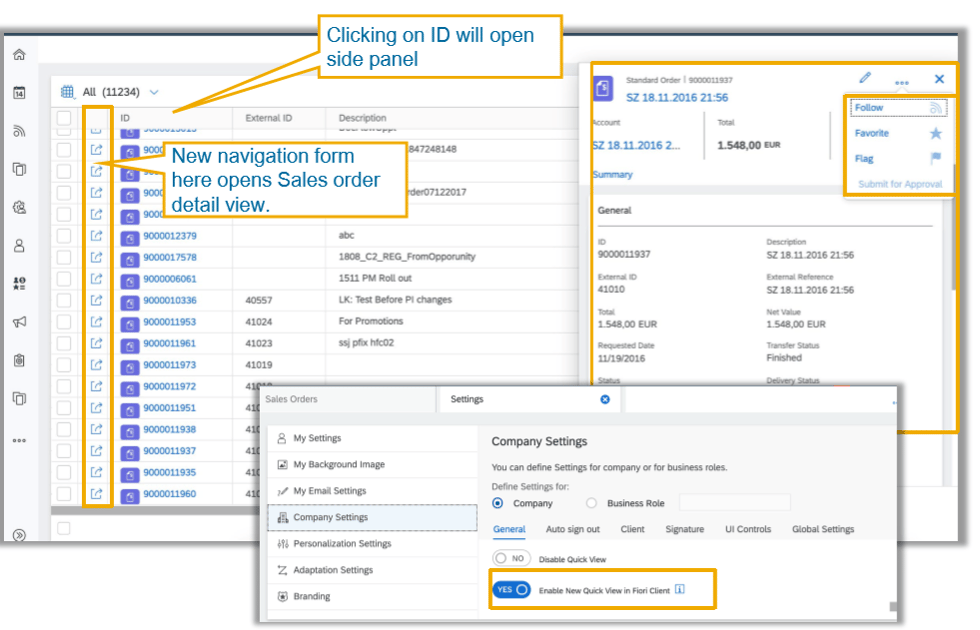The height and width of the screenshot is (630, 980).
Task: Open the leaderboard people-star icon in sidebar
Action: tap(19, 284)
